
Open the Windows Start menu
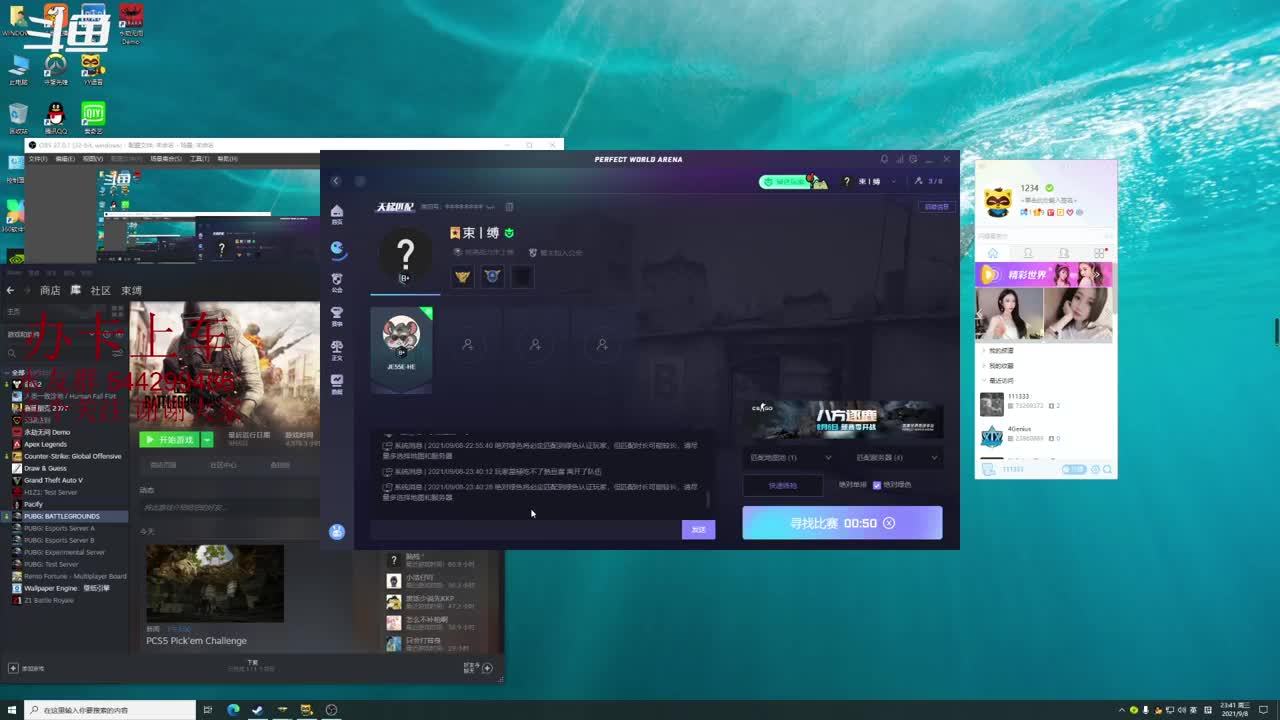point(10,710)
